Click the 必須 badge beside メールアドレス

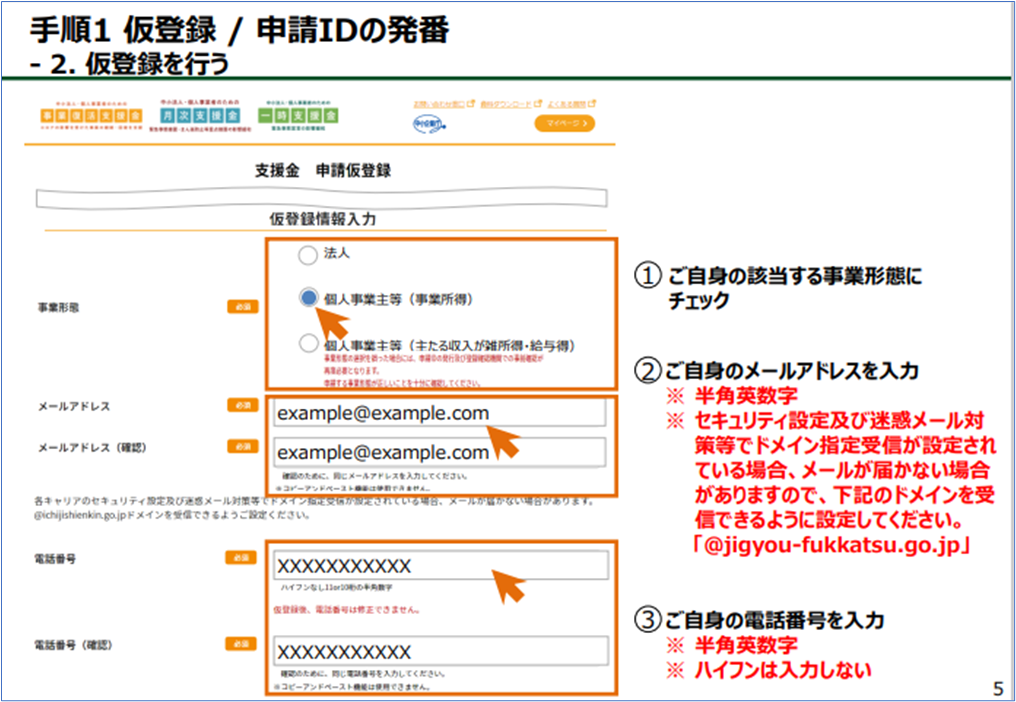point(241,406)
